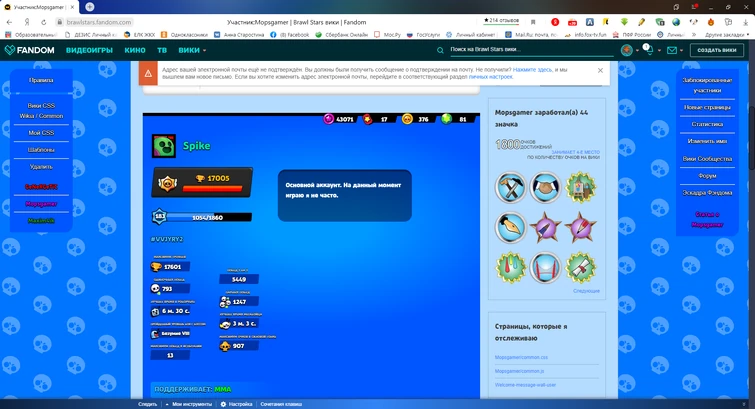Screen dimensions: 755x409
Task: Click the Wikia / Common sidebar item
Action: point(41,116)
